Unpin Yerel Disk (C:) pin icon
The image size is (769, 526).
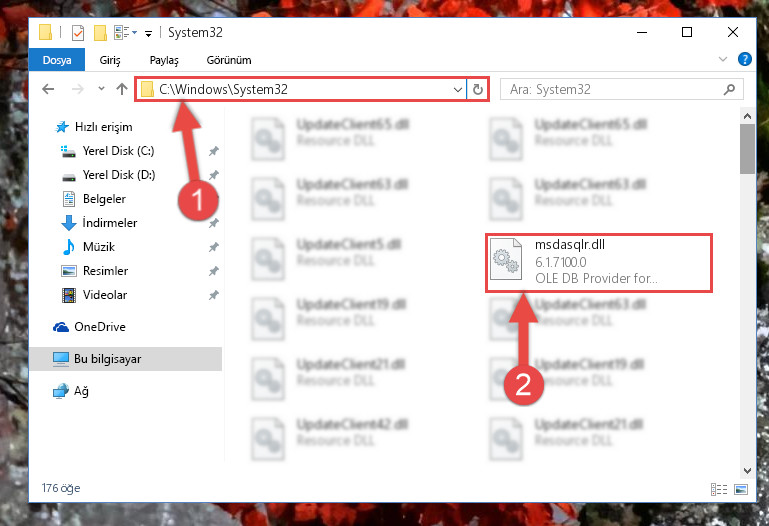tap(213, 151)
